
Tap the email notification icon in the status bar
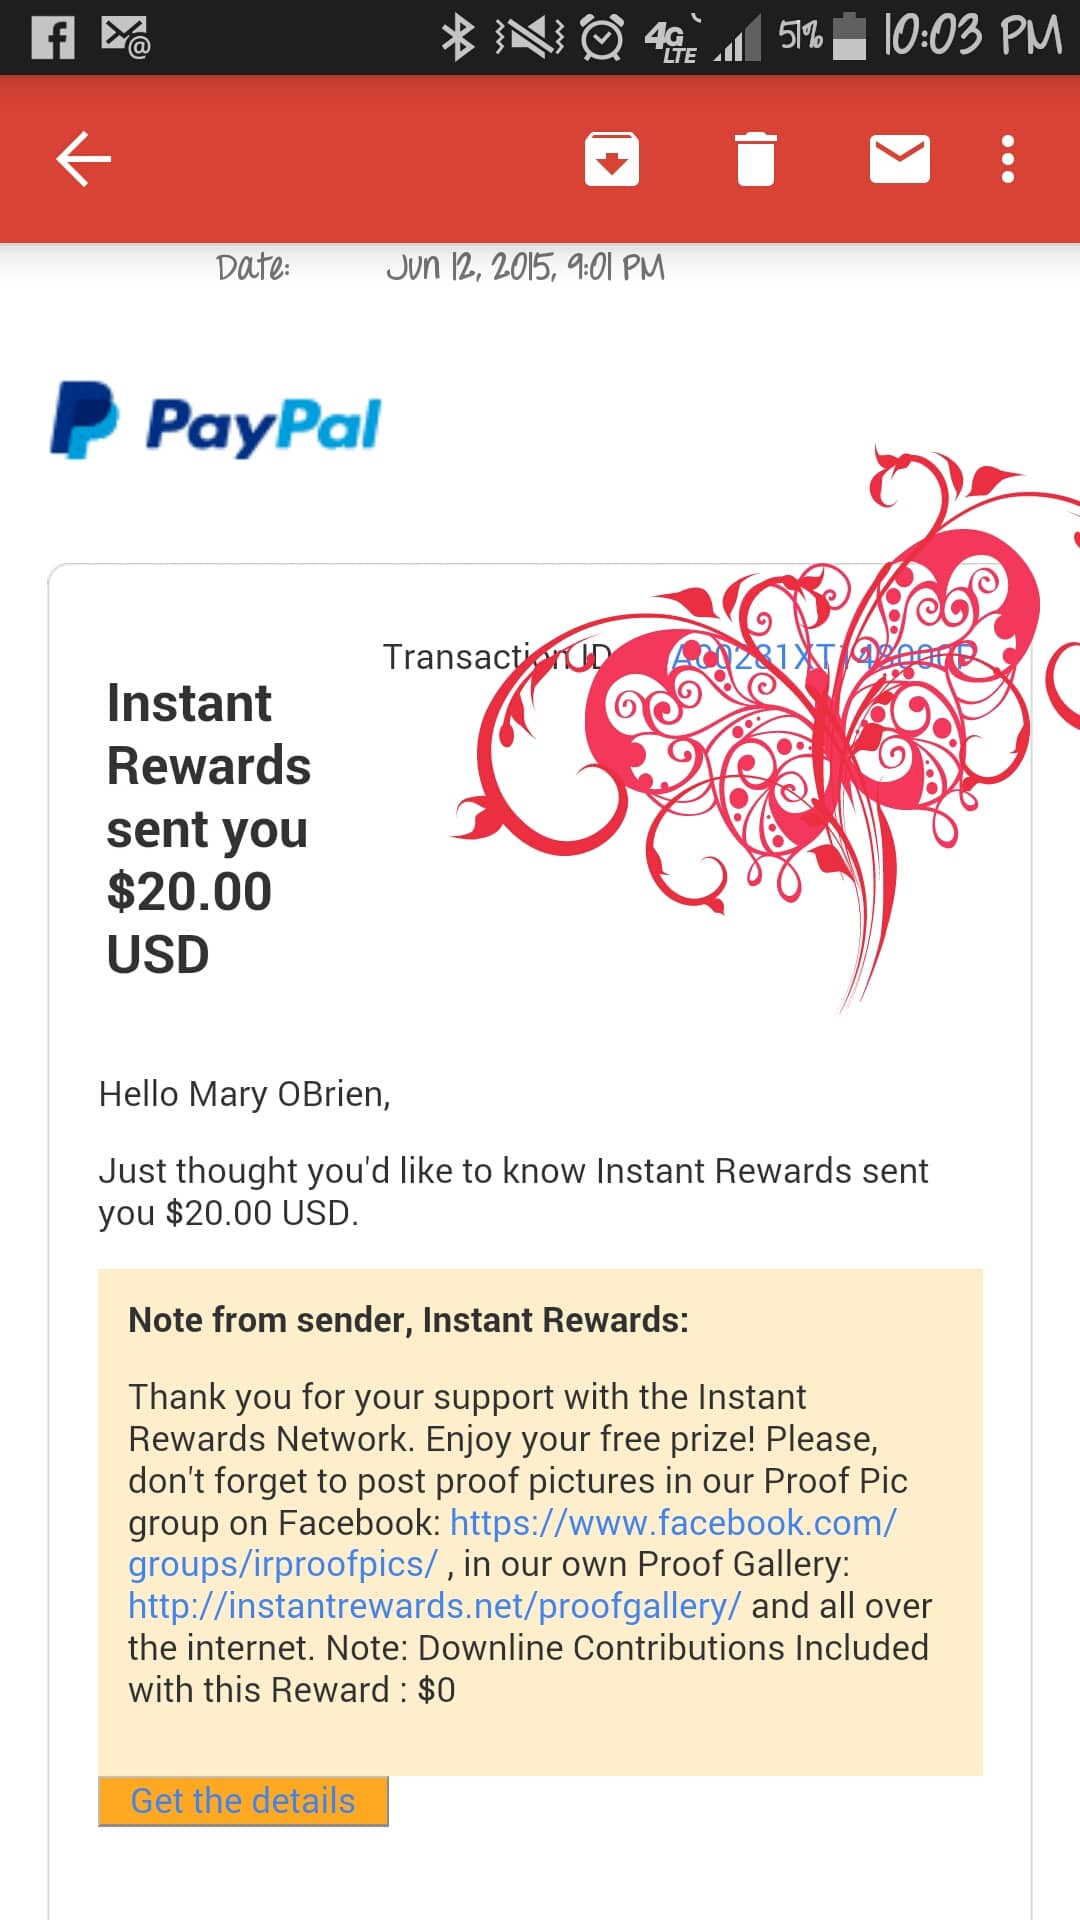[126, 38]
